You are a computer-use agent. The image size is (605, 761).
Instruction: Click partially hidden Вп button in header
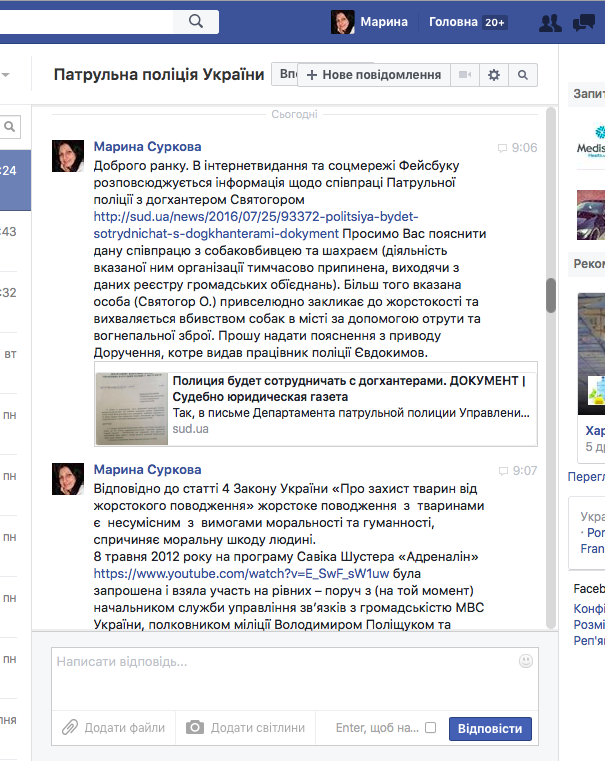(x=284, y=74)
